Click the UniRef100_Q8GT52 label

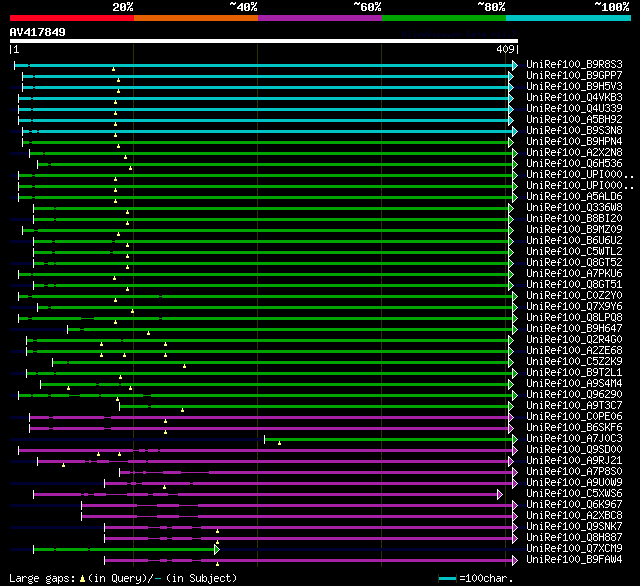(574, 263)
